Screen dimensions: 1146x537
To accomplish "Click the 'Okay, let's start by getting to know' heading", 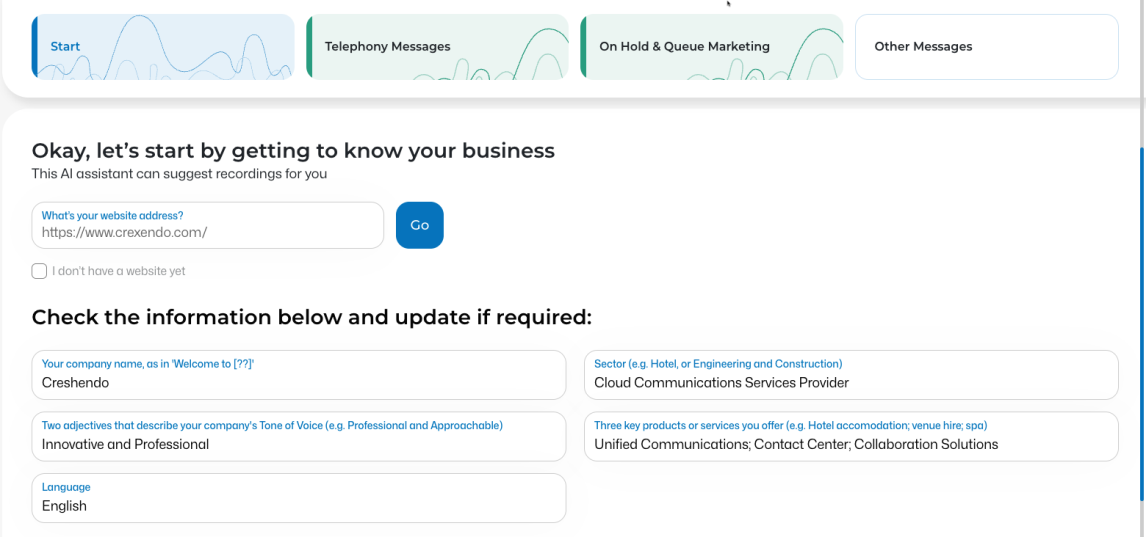I will (293, 151).
